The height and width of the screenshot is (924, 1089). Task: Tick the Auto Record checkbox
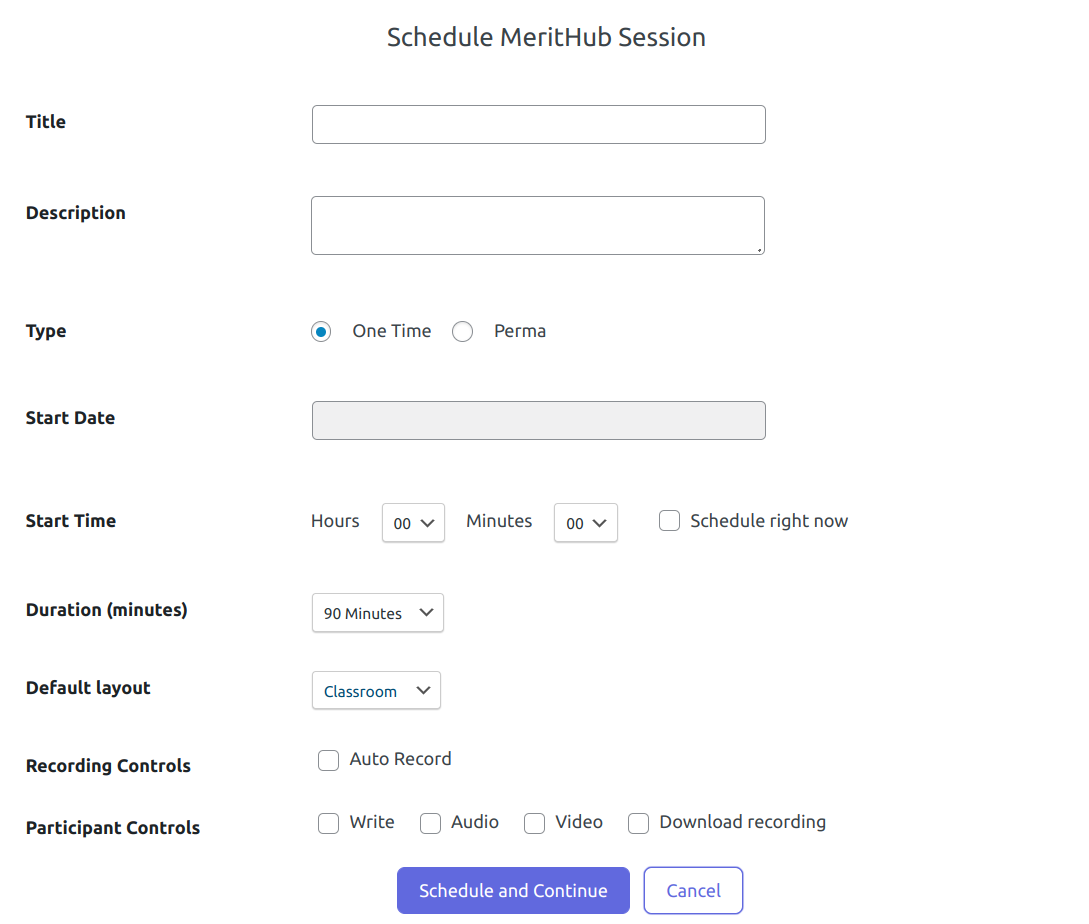point(329,761)
